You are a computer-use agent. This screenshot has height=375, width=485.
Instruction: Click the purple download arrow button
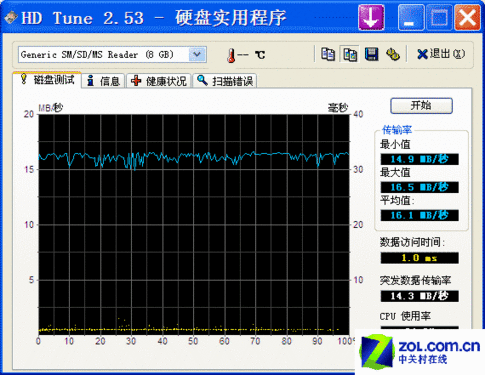click(371, 17)
